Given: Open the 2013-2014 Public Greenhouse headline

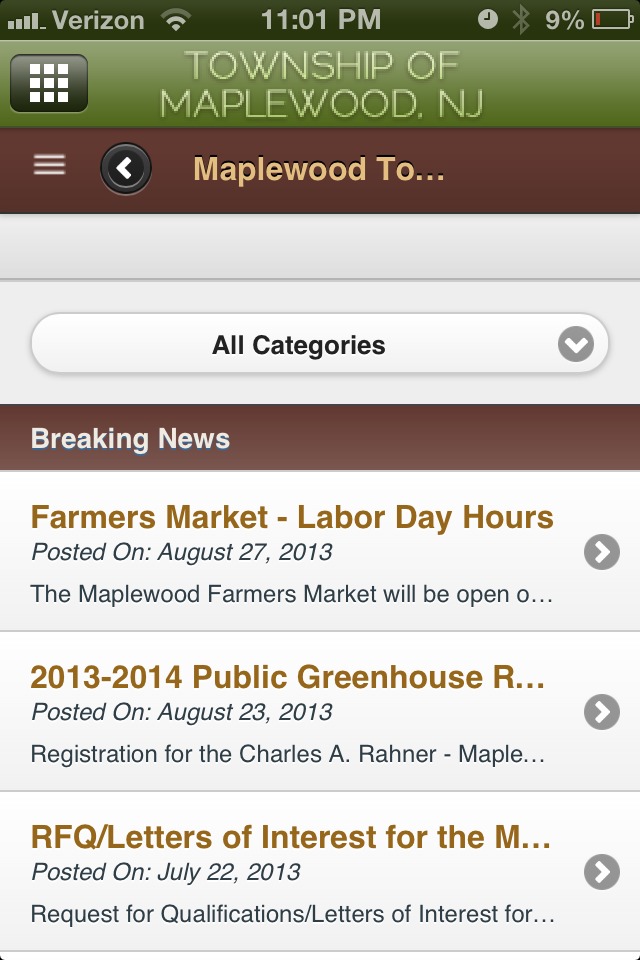Looking at the screenshot, I should coord(288,677).
